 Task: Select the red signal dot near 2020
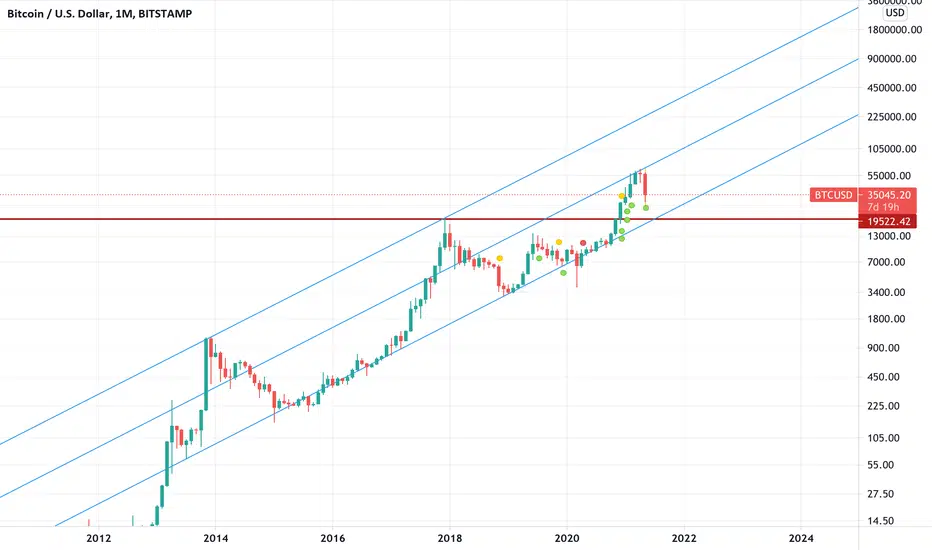tap(582, 243)
